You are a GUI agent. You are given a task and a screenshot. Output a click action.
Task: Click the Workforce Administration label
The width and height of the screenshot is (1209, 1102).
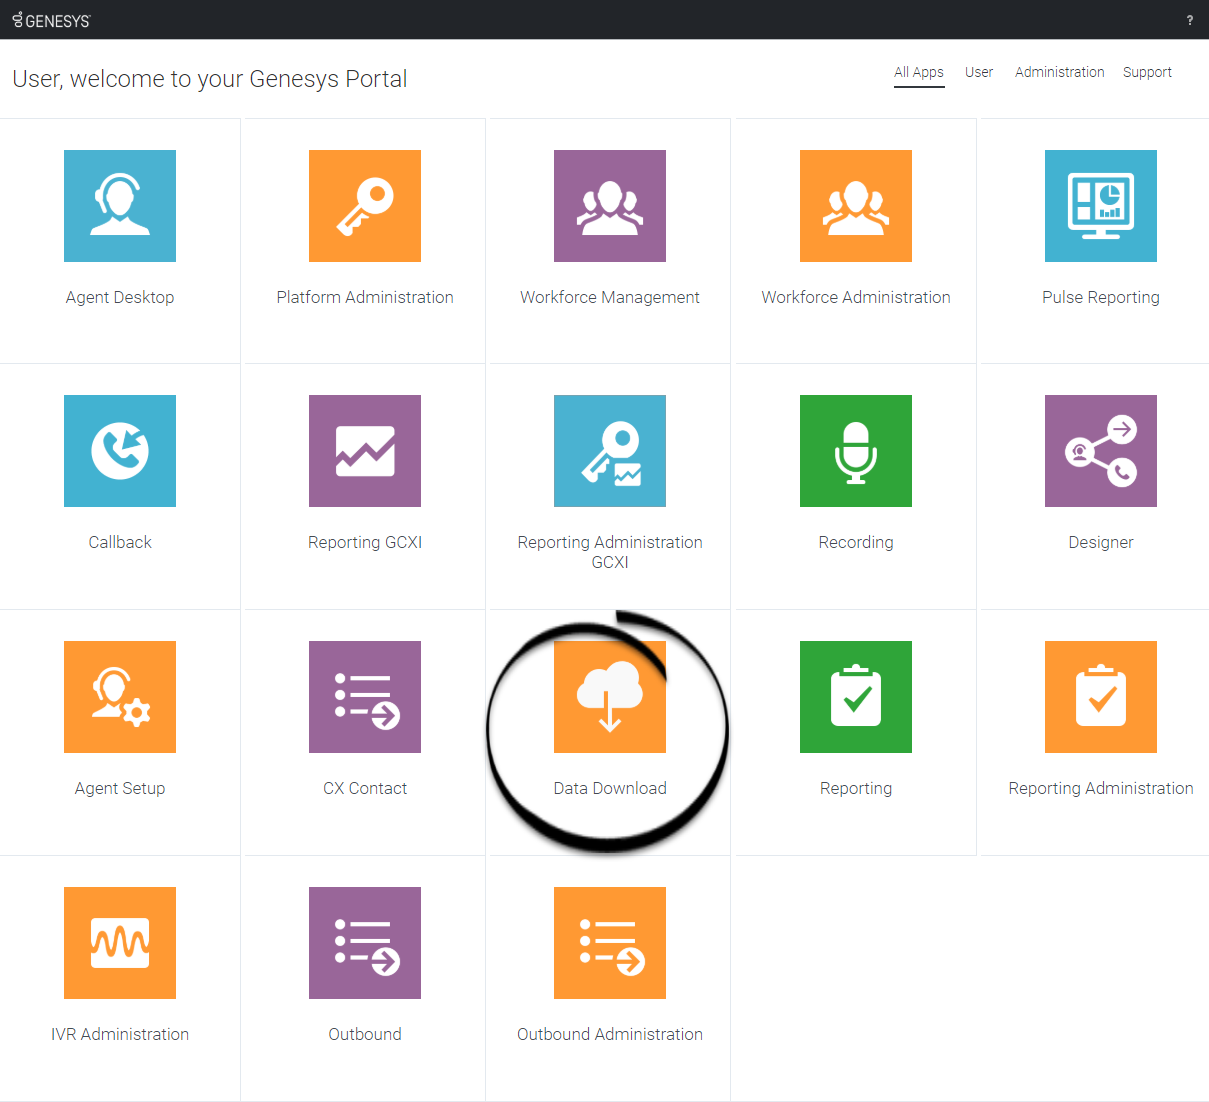pos(856,297)
